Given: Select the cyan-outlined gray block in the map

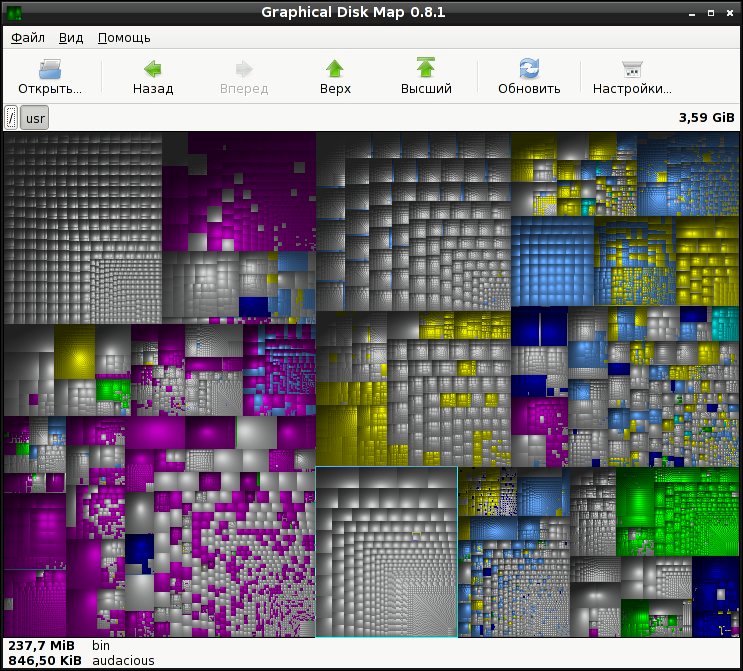Looking at the screenshot, I should (x=386, y=551).
